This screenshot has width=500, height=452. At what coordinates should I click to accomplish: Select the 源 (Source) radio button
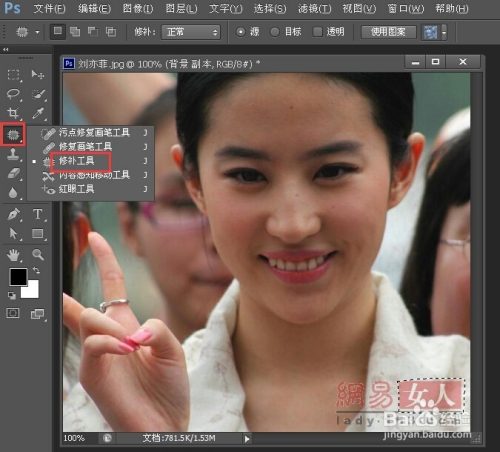[x=240, y=32]
